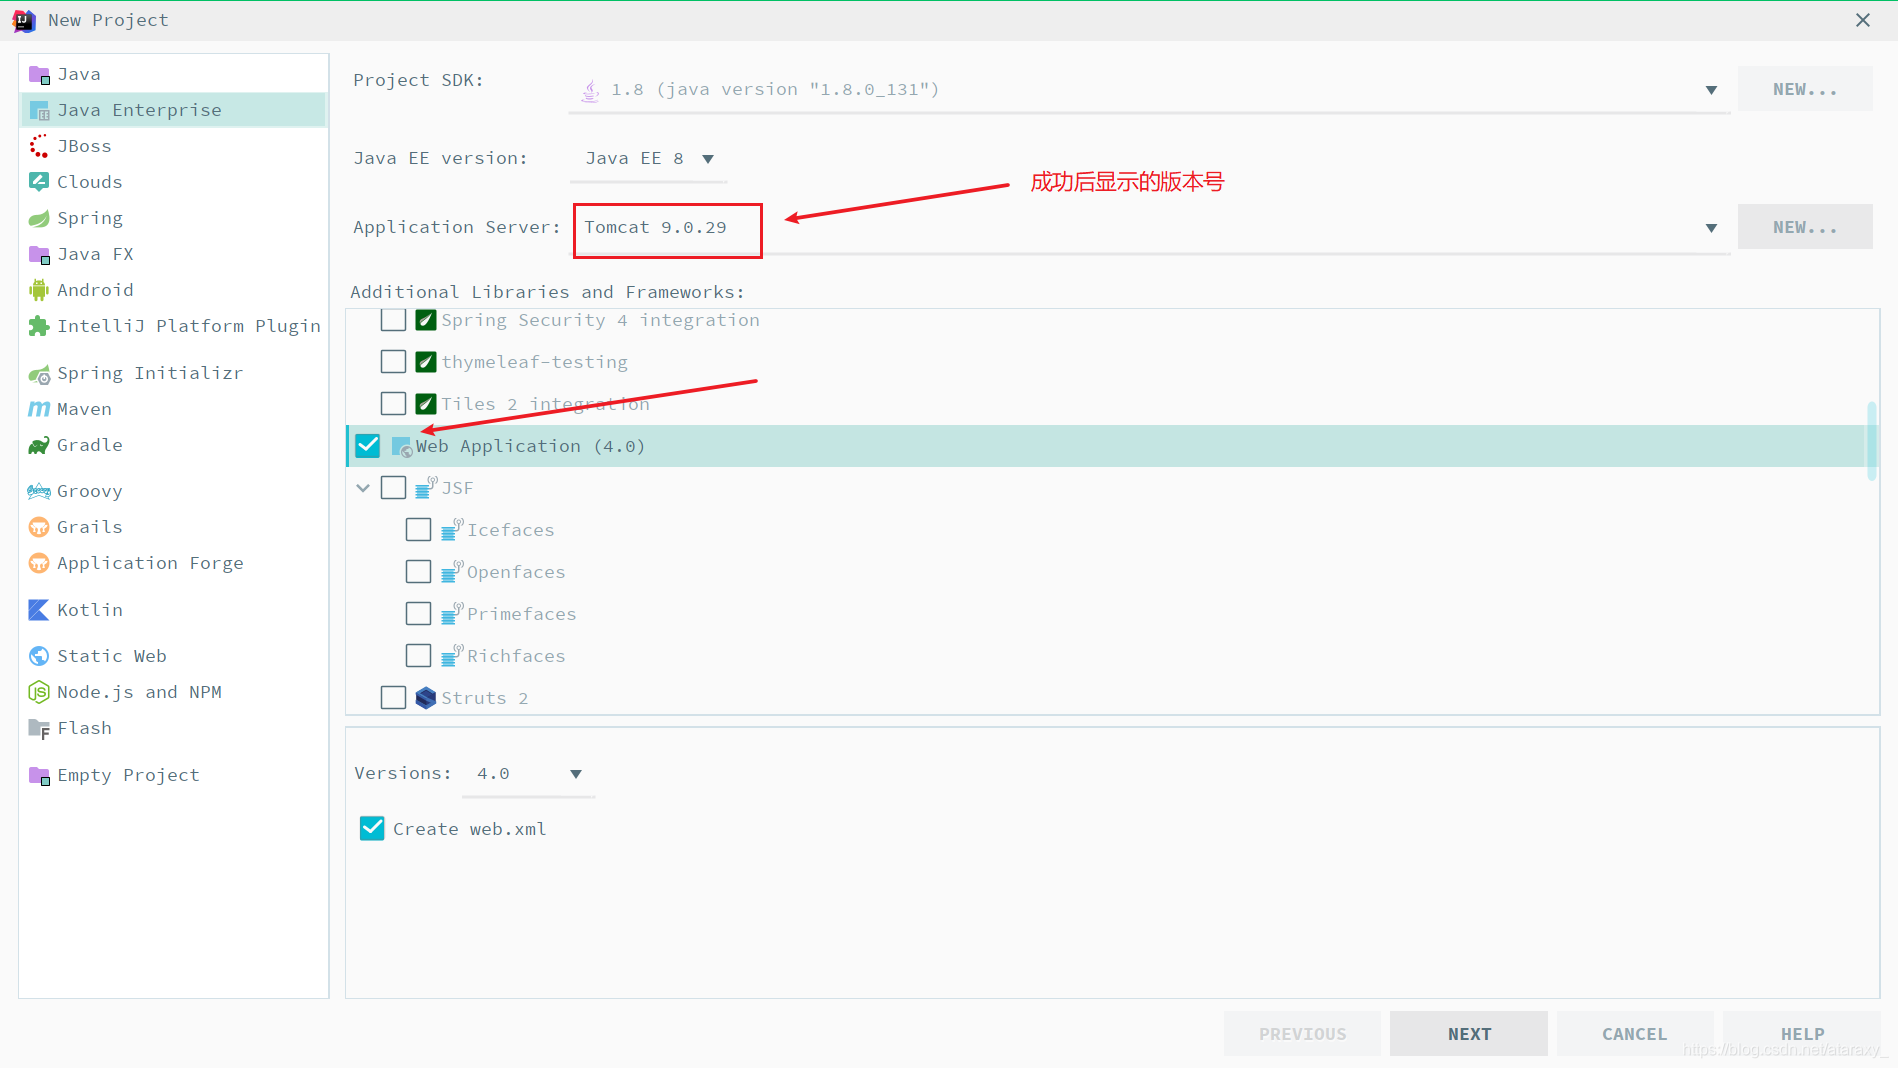
Task: Click the Groovy icon in sidebar
Action: tap(39, 491)
